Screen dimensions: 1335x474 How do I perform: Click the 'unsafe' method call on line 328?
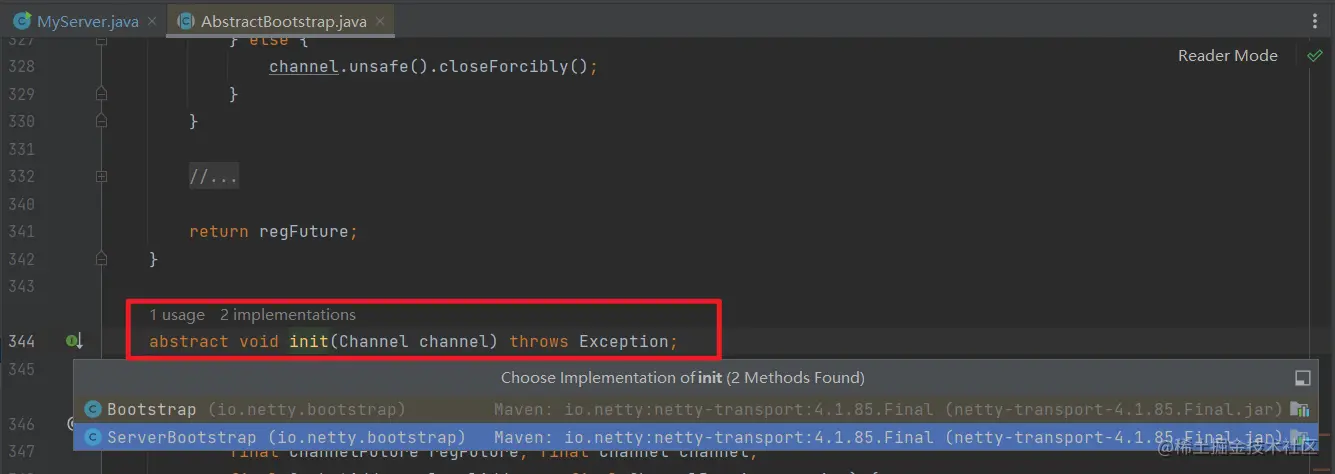tap(378, 67)
